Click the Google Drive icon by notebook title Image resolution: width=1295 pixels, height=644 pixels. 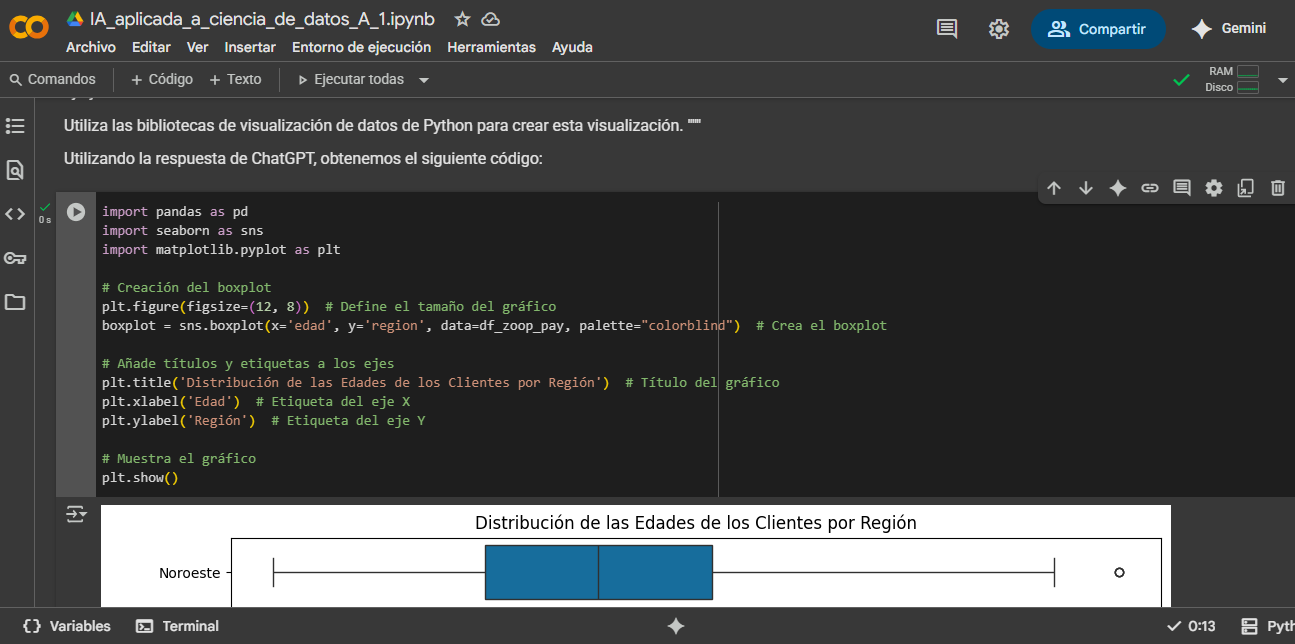click(75, 19)
